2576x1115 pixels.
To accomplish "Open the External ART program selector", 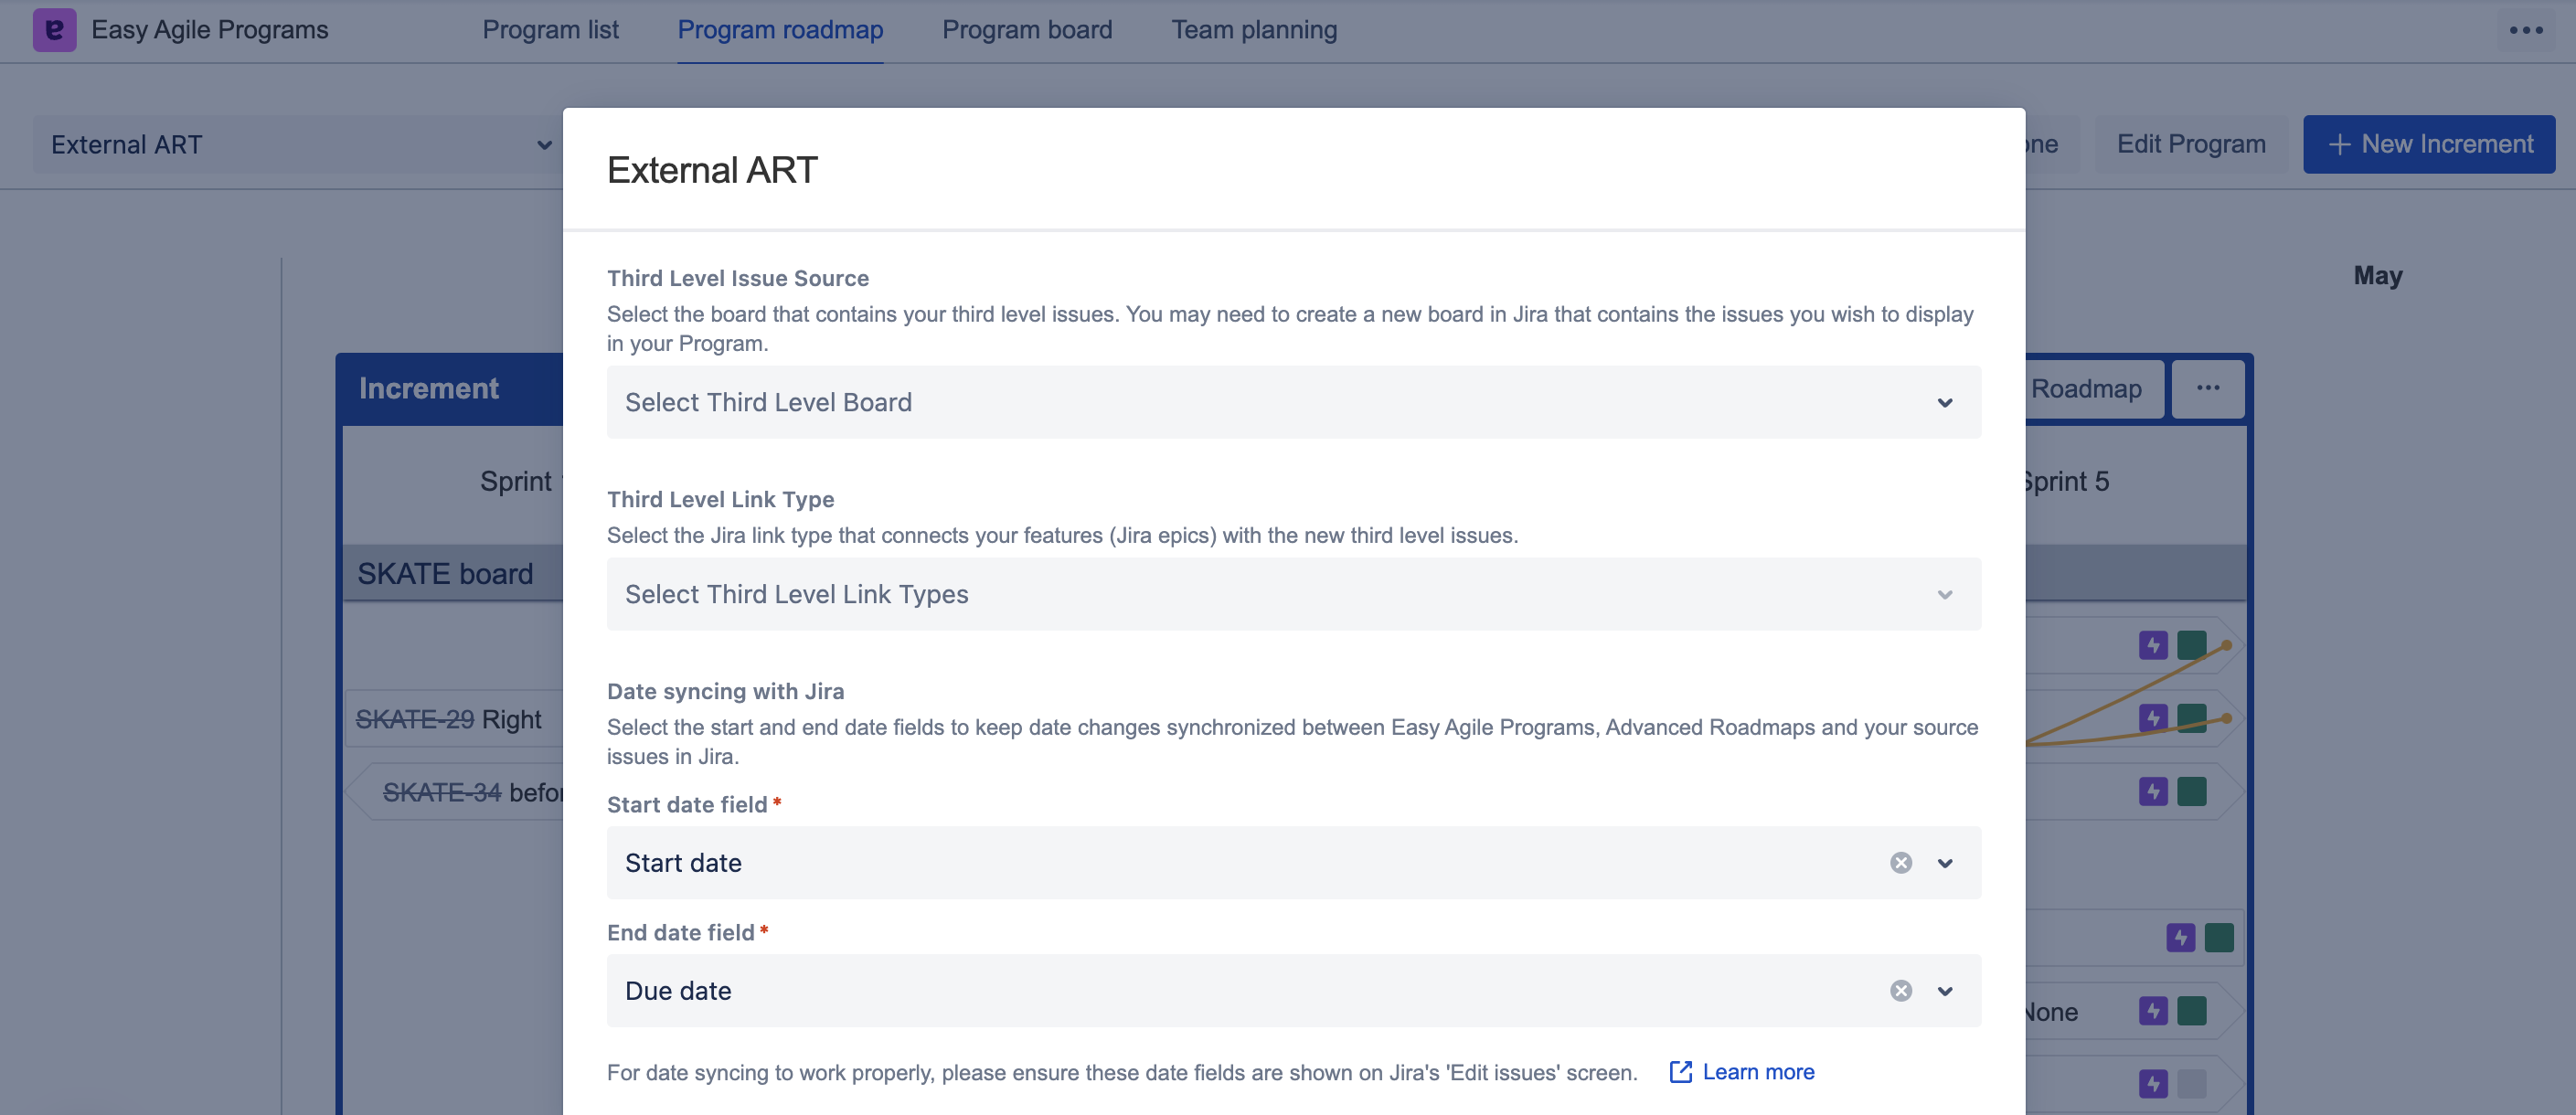I will pos(300,145).
